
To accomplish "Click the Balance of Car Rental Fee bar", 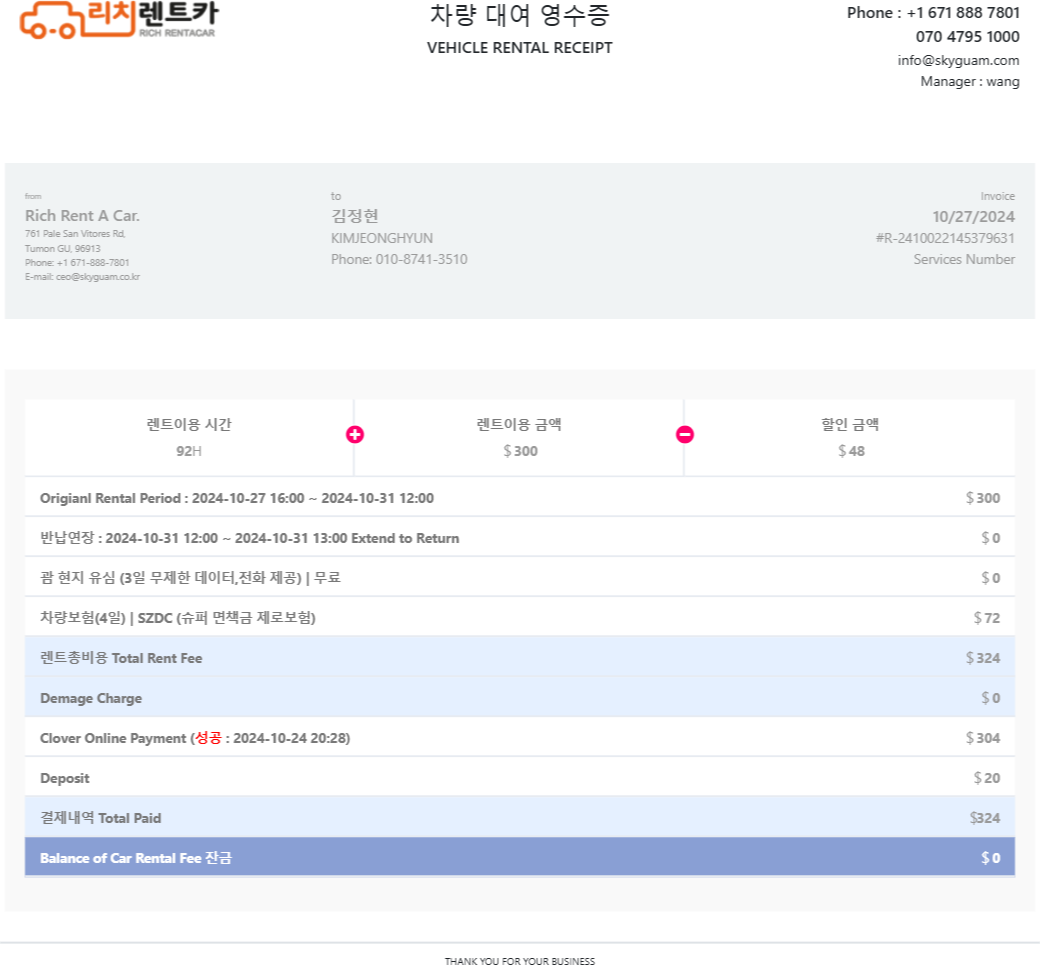I will pos(520,857).
